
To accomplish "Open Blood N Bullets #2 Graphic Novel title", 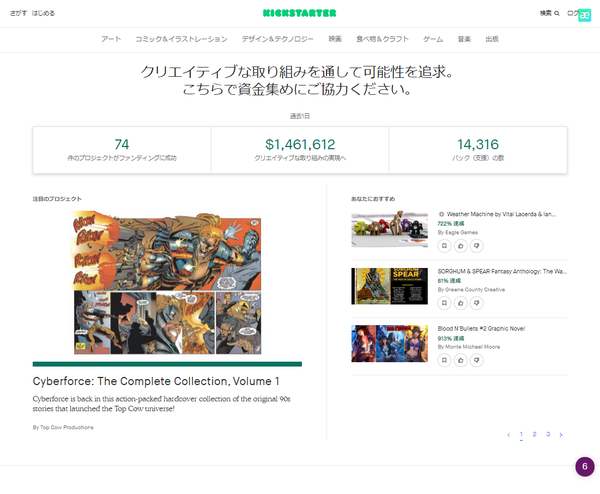I will pos(481,329).
